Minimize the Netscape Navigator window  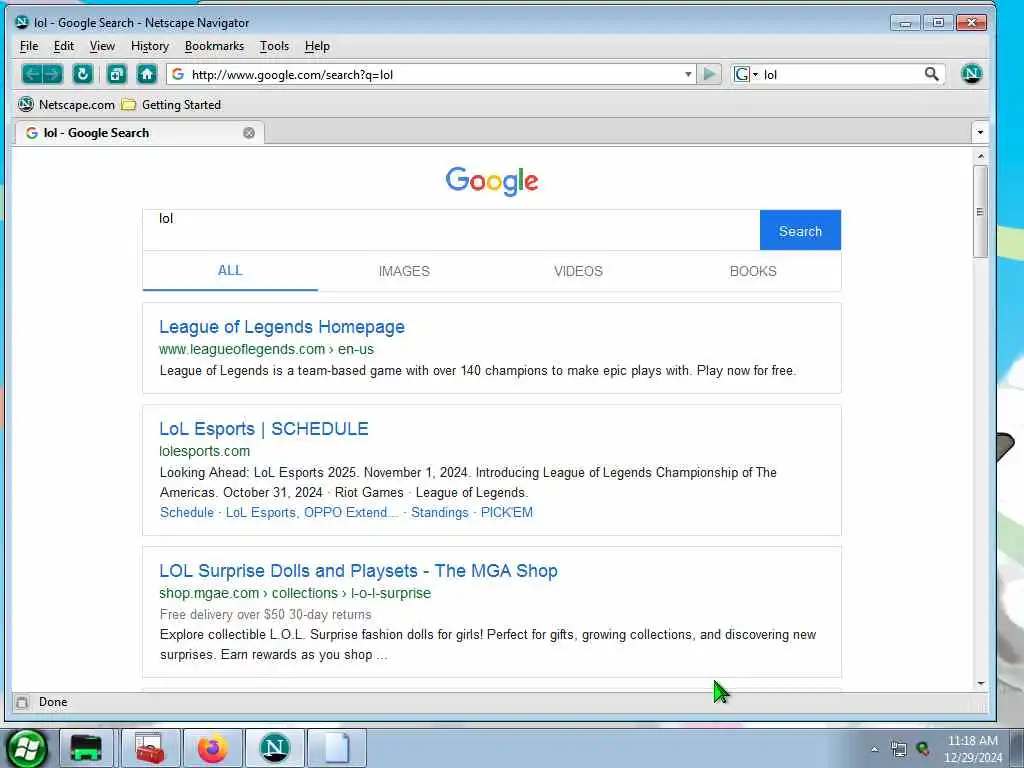904,23
